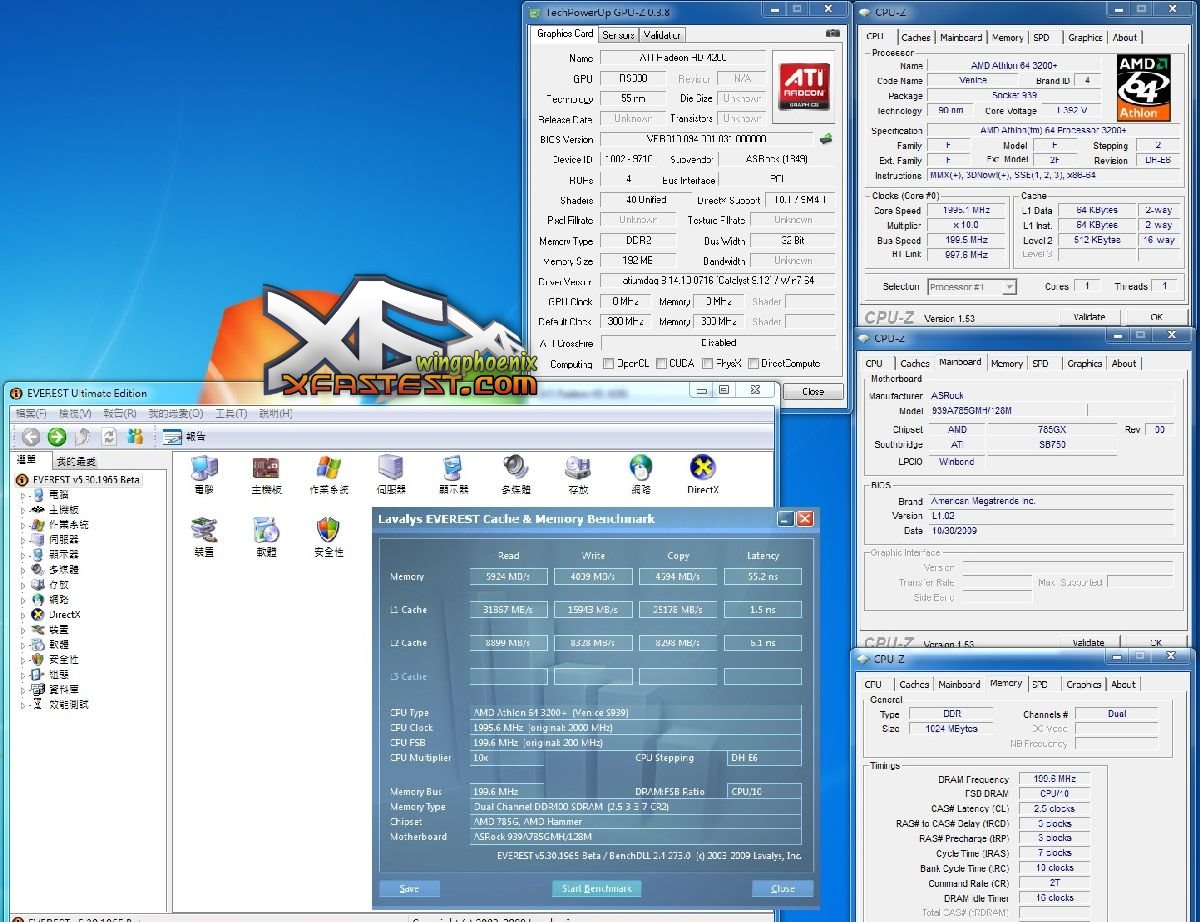The width and height of the screenshot is (1200, 922).
Task: Expand the 電腦 node in the EVEREST tree
Action: click(x=24, y=495)
